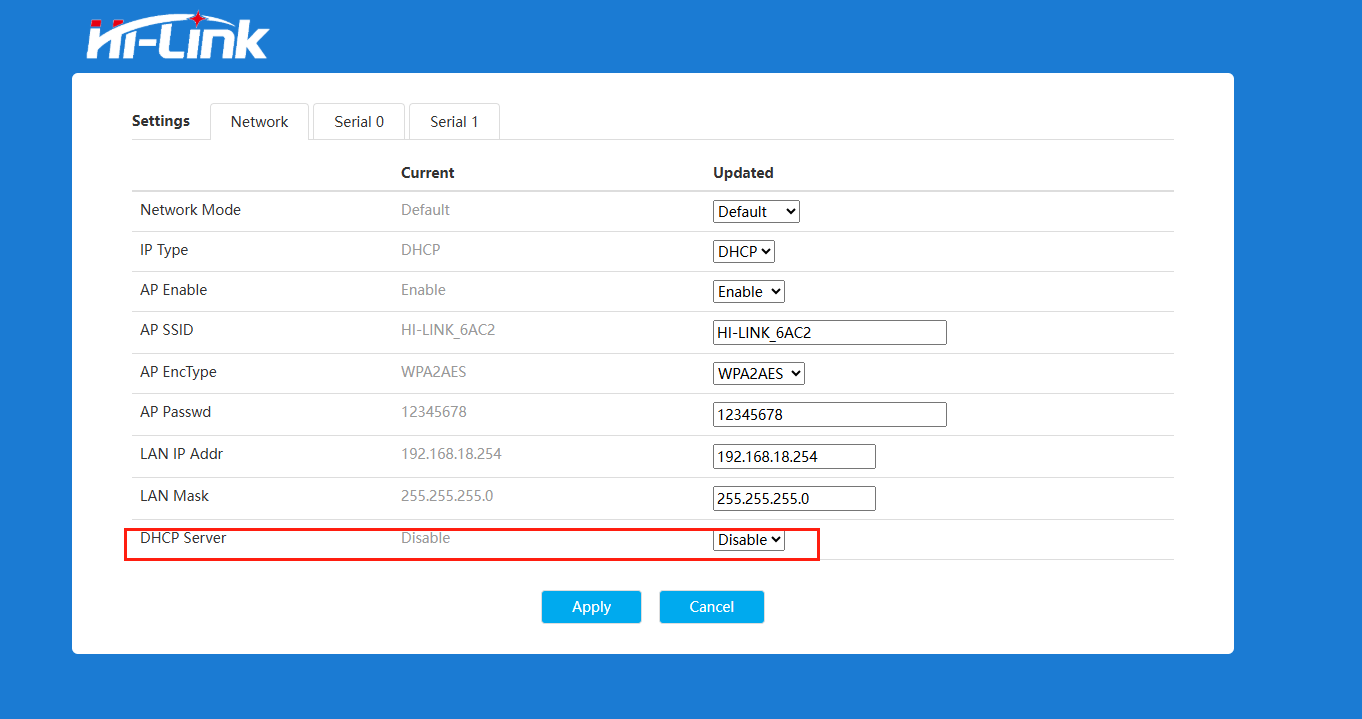This screenshot has width=1362, height=719.
Task: Switch to the Network tab
Action: pos(259,121)
